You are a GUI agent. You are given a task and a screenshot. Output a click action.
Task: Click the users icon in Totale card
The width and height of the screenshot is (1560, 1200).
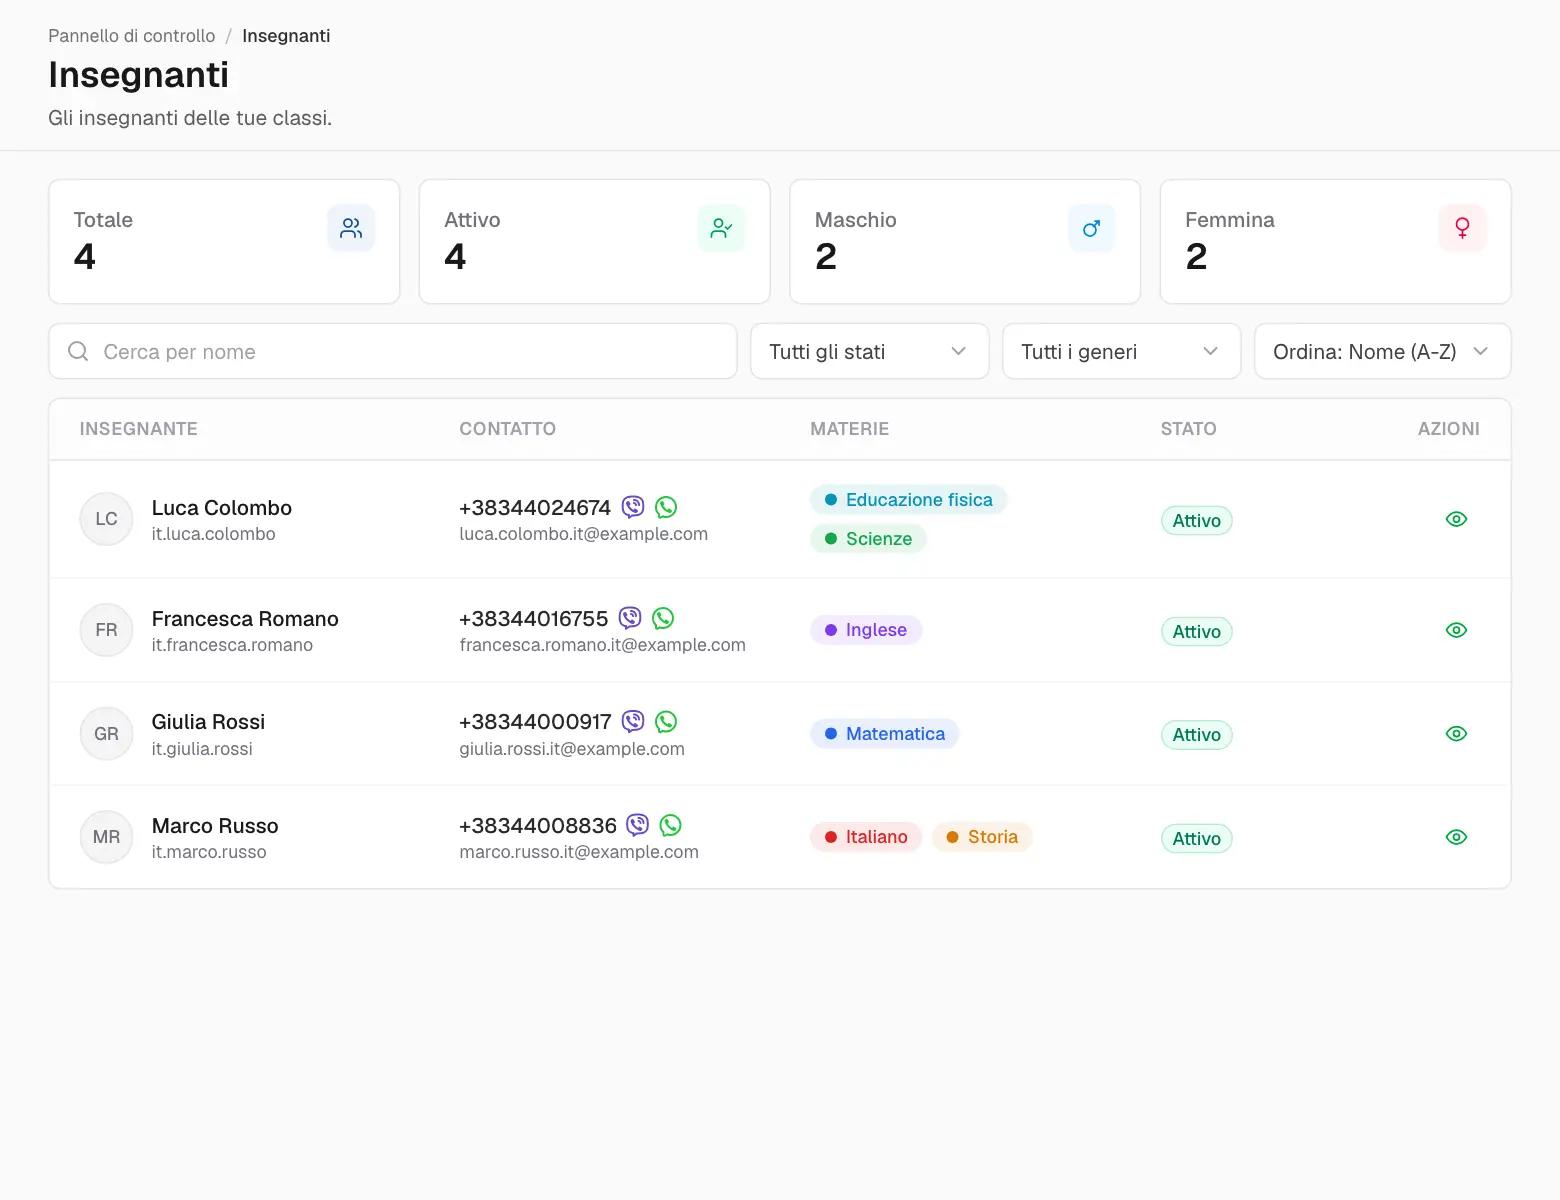tap(351, 228)
